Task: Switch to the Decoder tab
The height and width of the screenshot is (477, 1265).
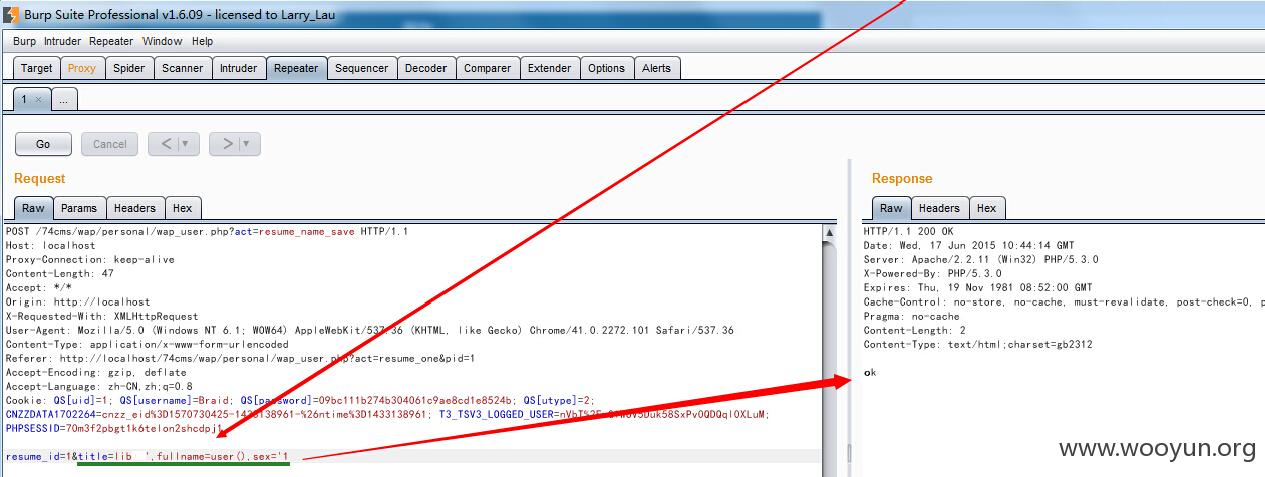Action: tap(426, 68)
